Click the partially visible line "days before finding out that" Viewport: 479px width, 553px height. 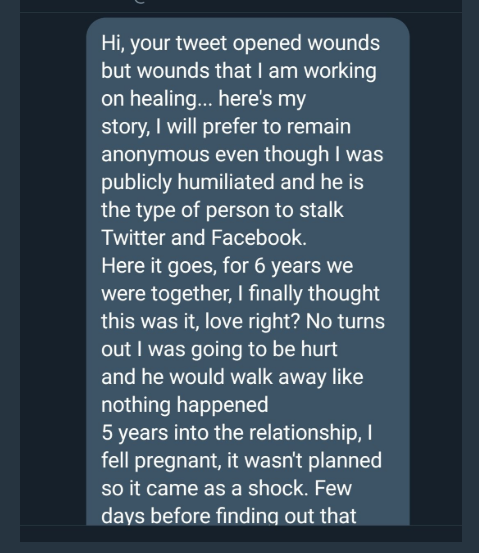click(x=229, y=516)
